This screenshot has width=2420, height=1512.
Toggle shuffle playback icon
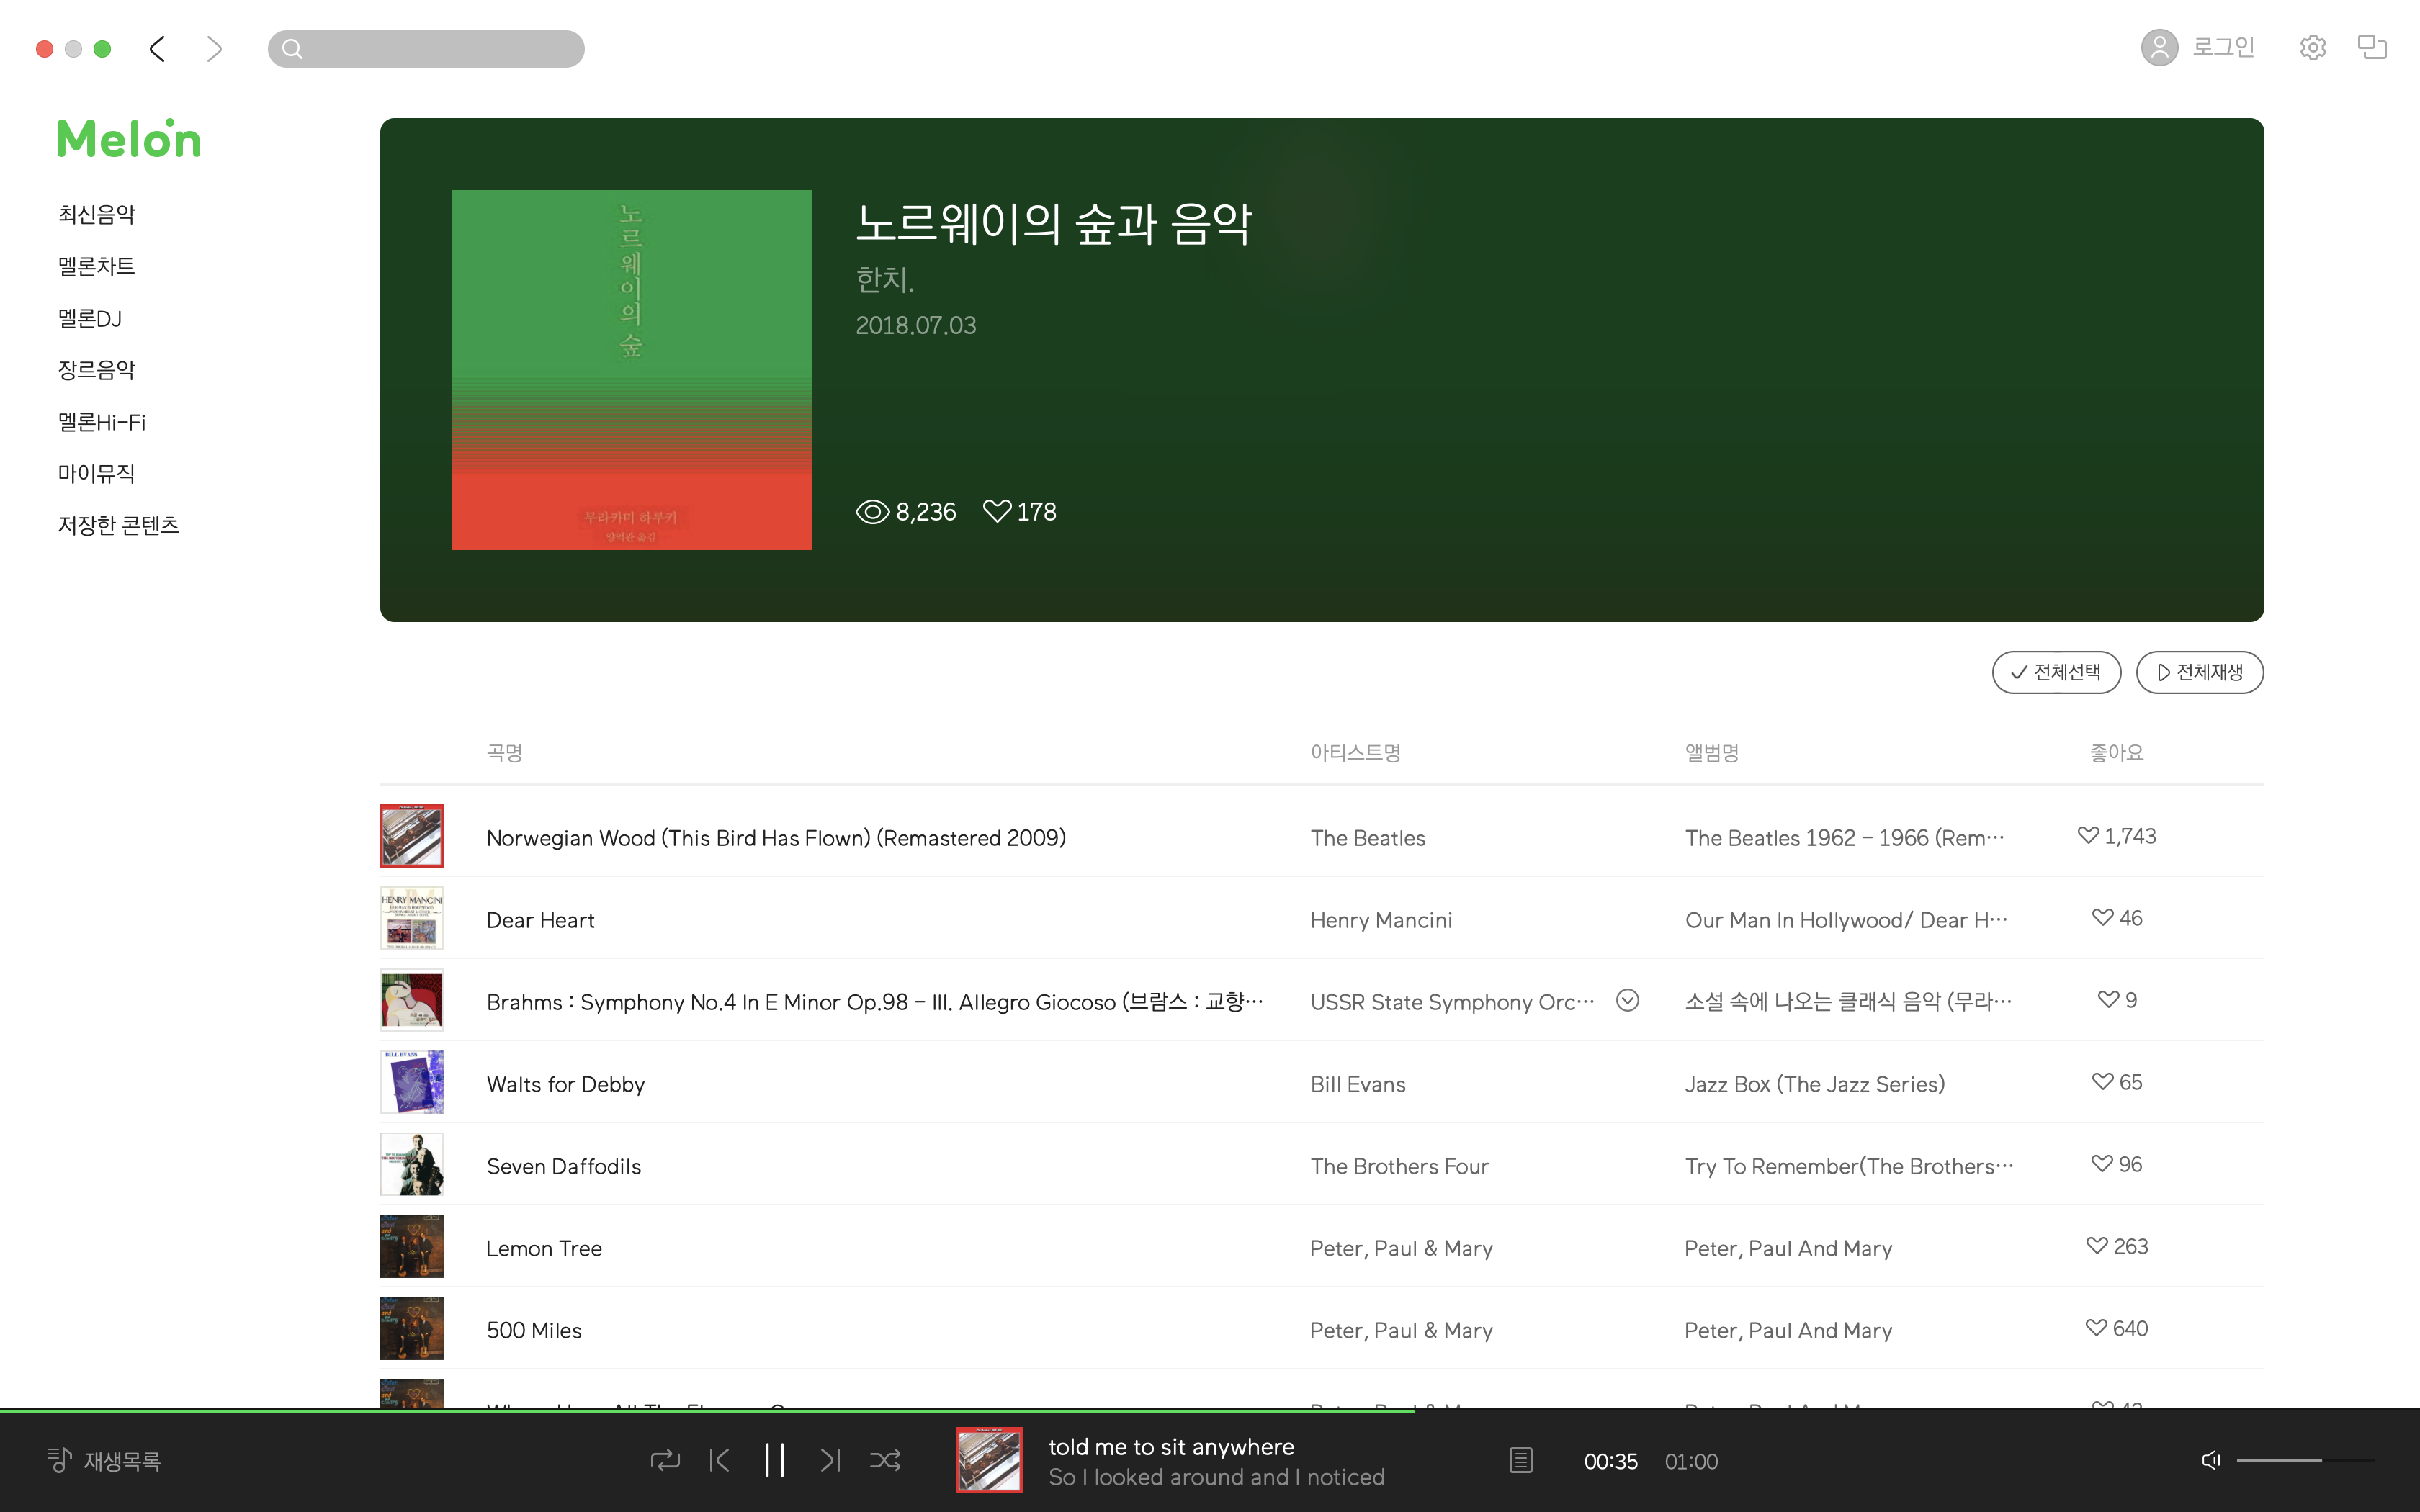coord(885,1460)
